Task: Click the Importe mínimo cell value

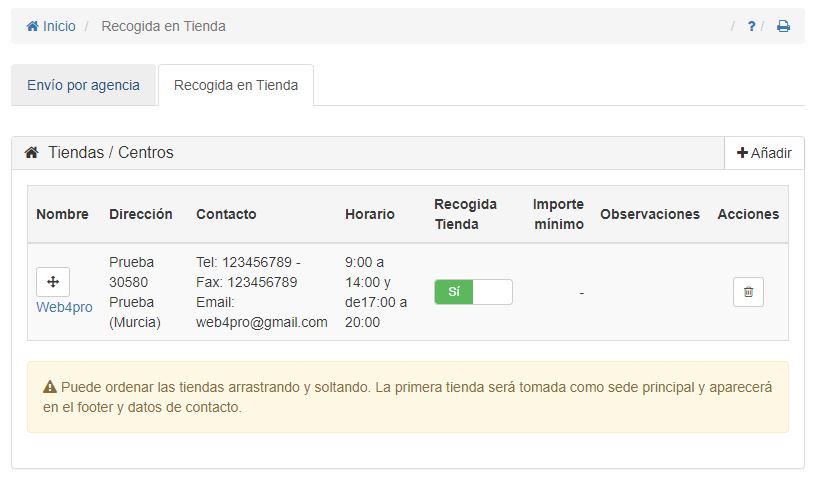Action: coord(580,293)
